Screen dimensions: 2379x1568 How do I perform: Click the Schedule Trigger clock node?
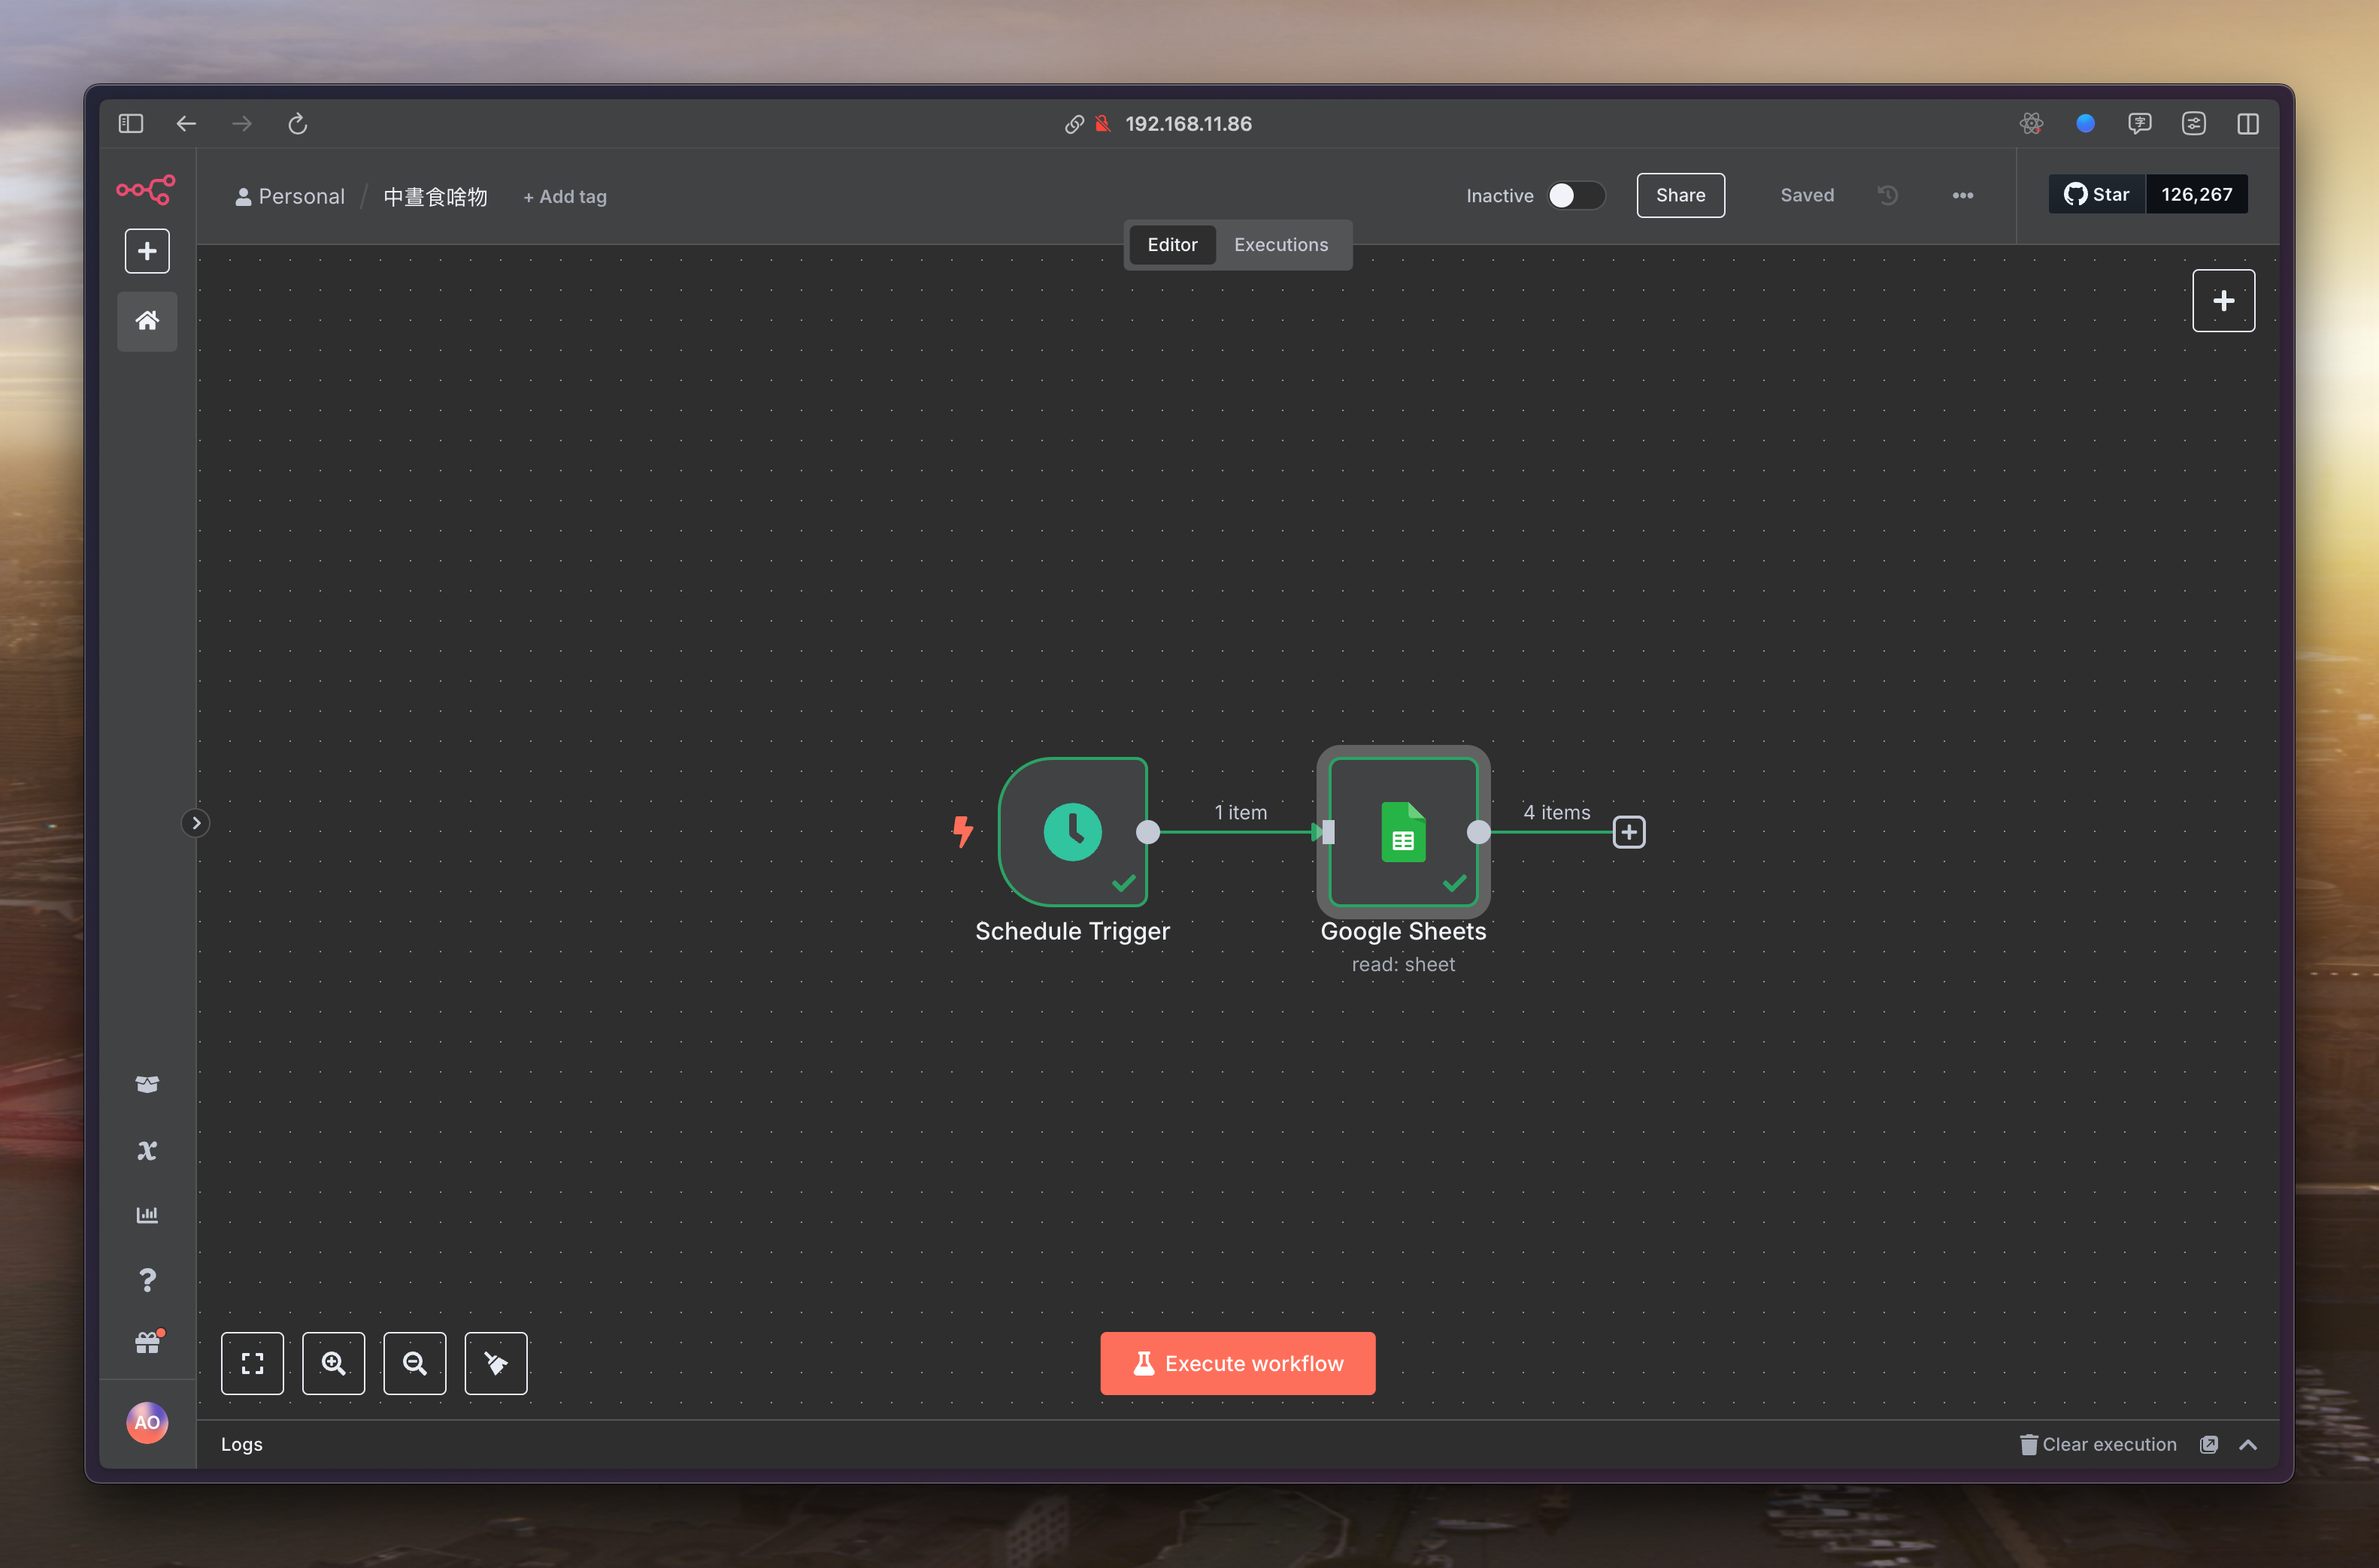(1072, 831)
